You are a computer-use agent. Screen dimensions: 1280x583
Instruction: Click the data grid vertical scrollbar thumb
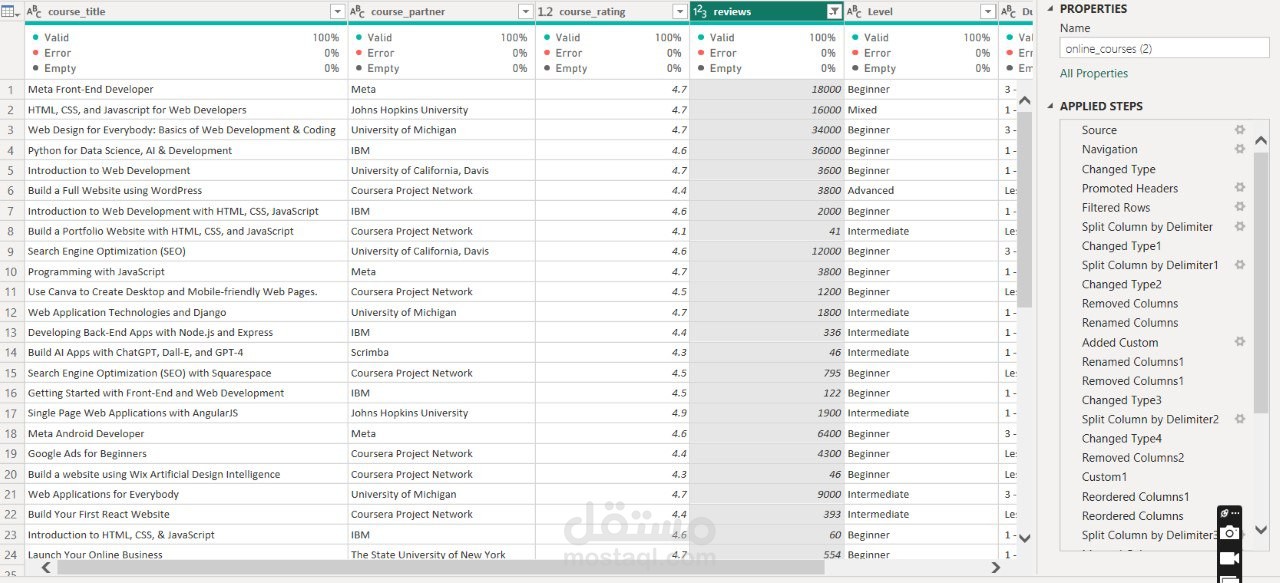pos(1024,210)
